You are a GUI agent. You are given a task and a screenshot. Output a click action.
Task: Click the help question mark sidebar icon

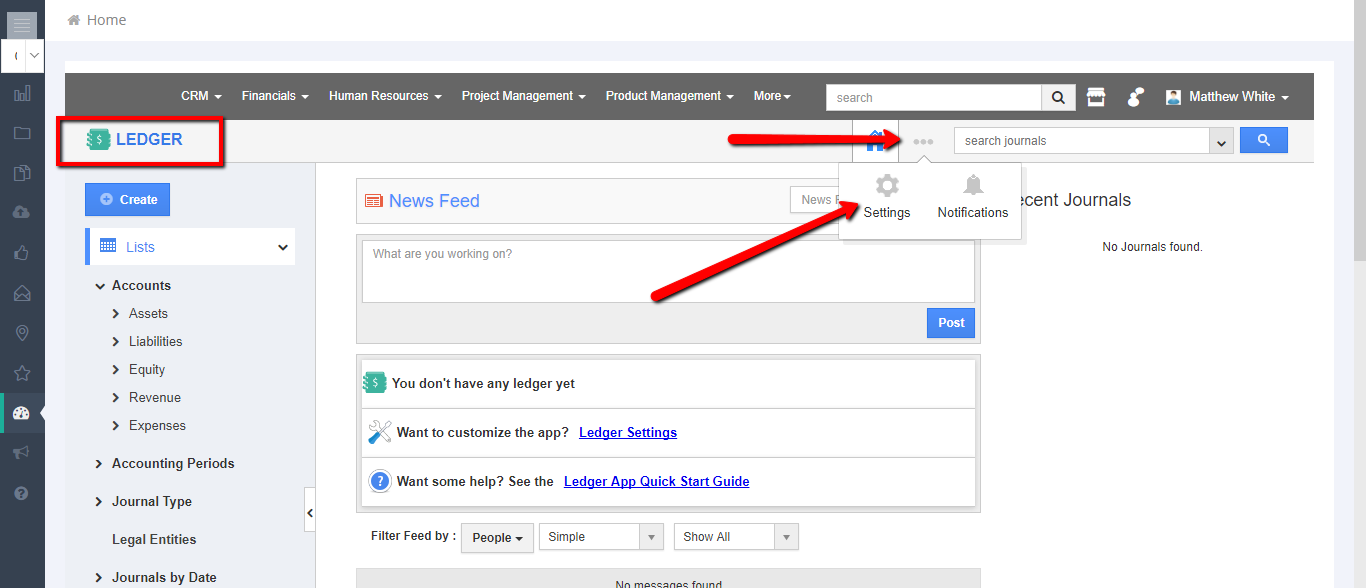point(22,493)
